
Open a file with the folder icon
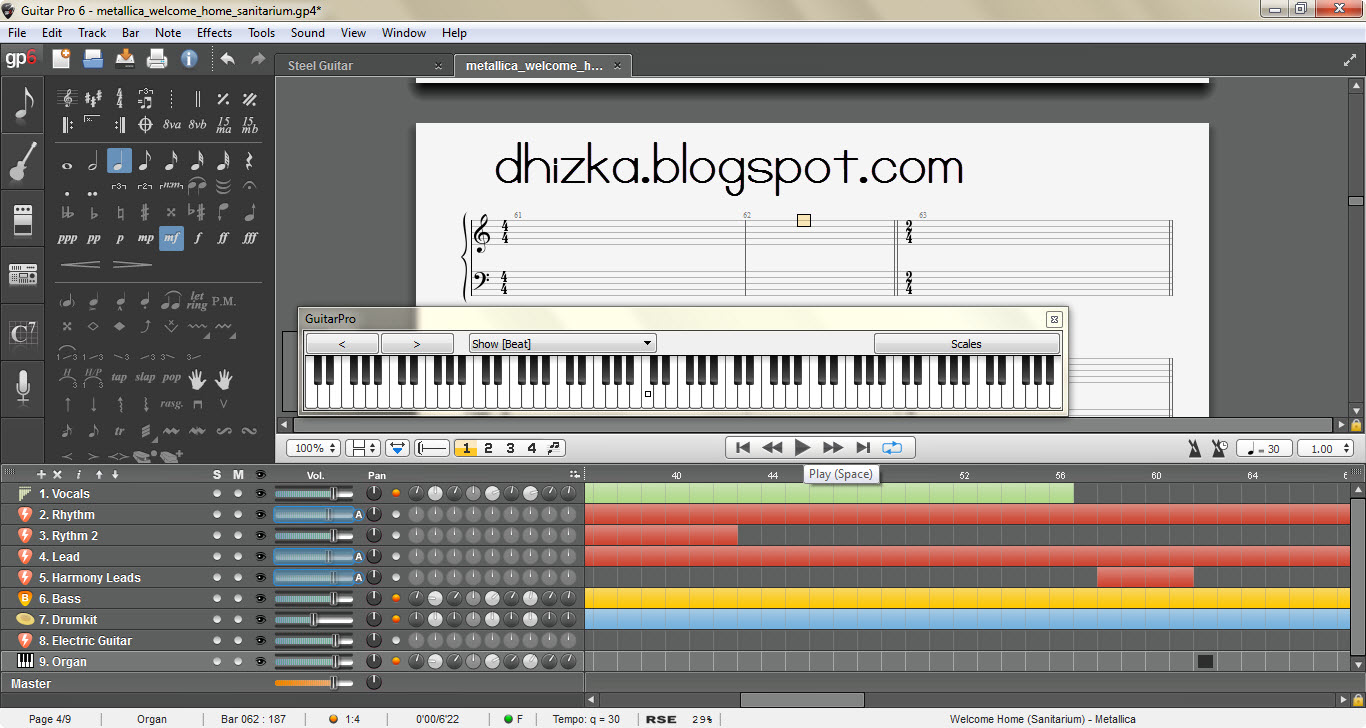click(93, 59)
